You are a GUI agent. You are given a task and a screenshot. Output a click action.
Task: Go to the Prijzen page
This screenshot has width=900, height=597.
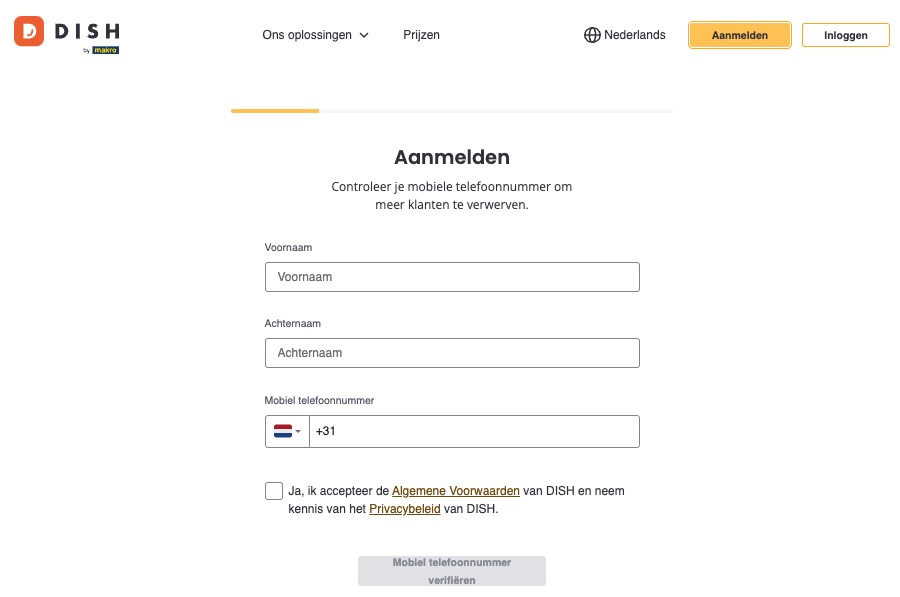pyautogui.click(x=421, y=35)
